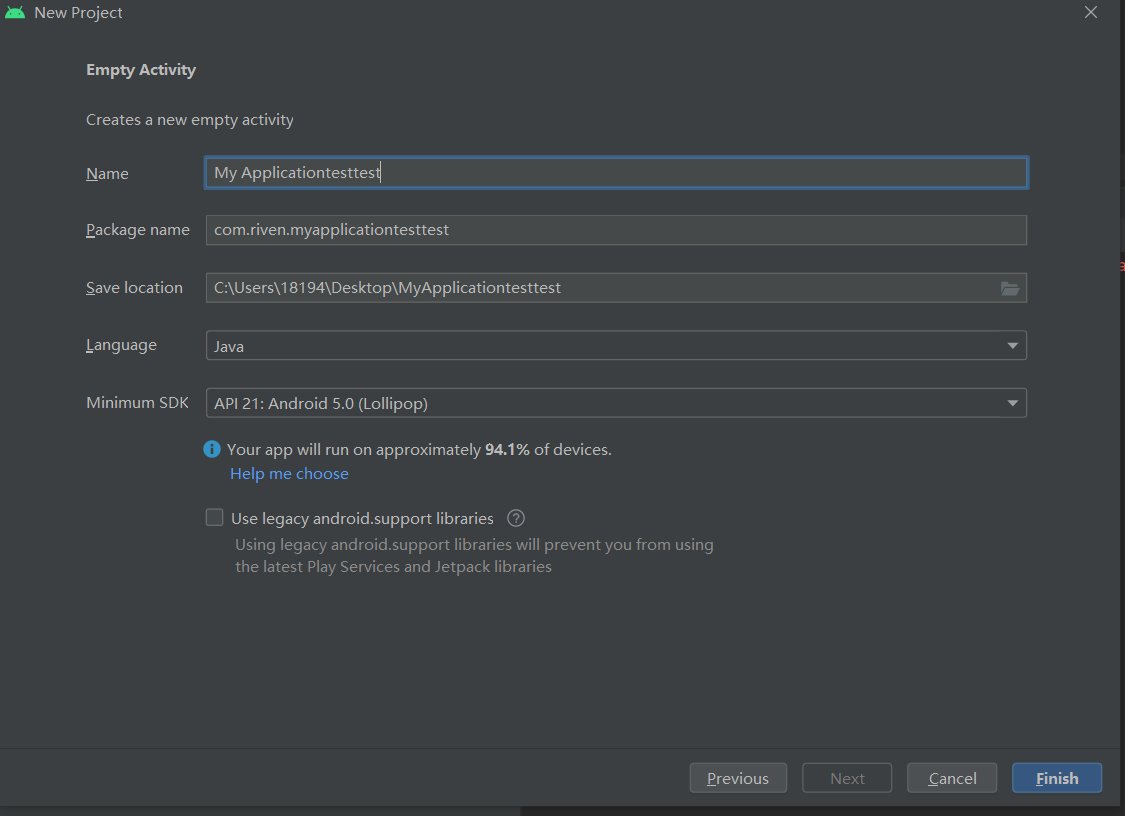Select the Name input showing My Applicationtesttest
The image size is (1125, 816).
(615, 172)
